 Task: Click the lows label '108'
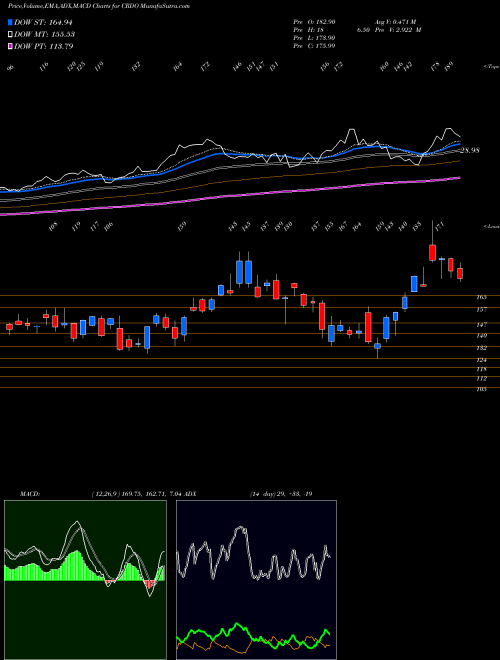click(x=53, y=227)
